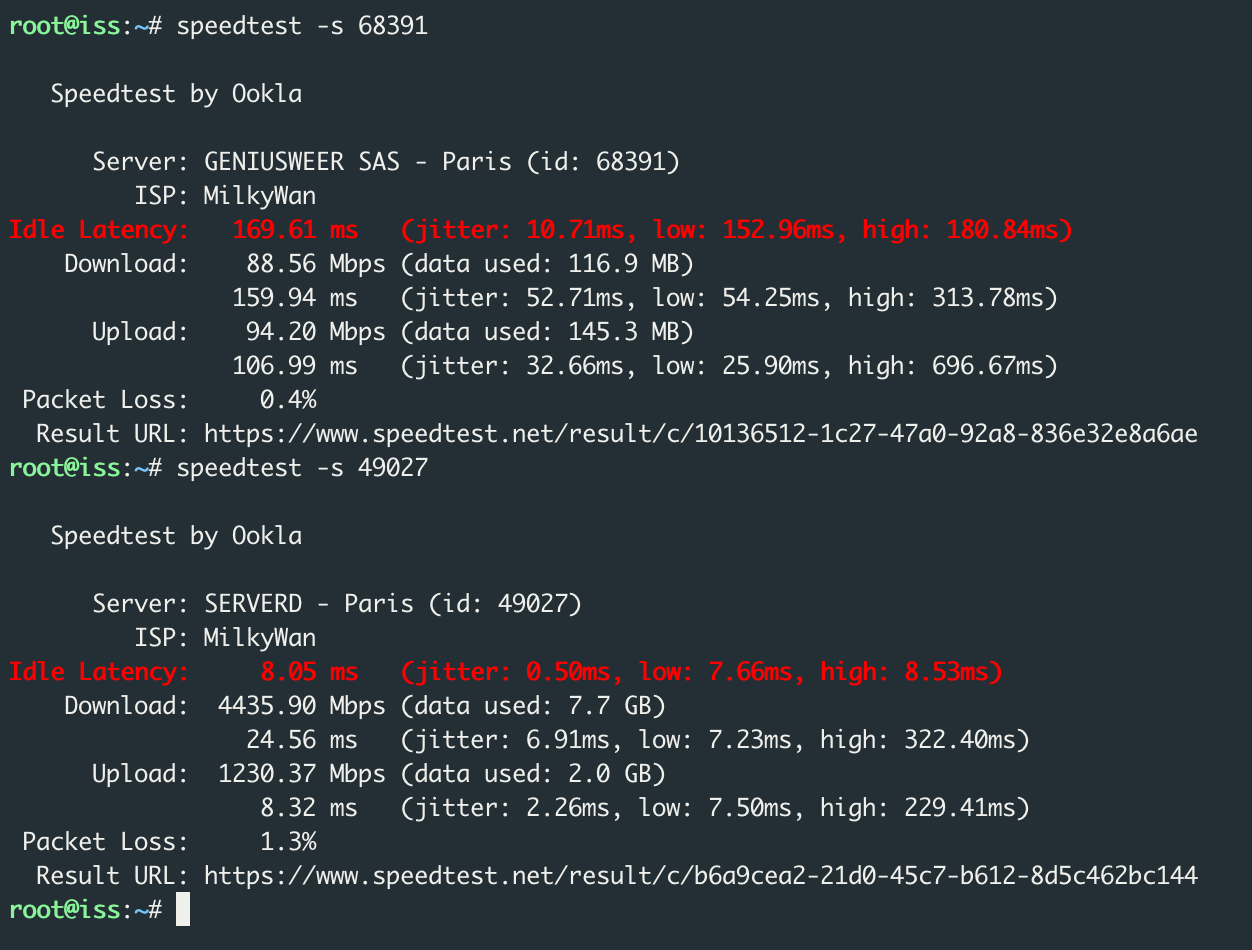Click the terminal cursor block at prompt
Image resolution: width=1252 pixels, height=950 pixels.
point(182,909)
